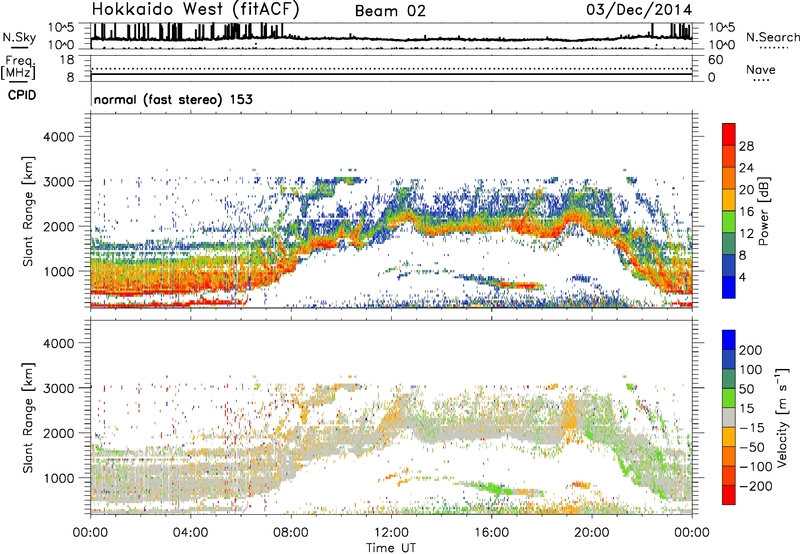The width and height of the screenshot is (800, 554).
Task: Click the date '03/Dec/2014'
Action: [639, 10]
